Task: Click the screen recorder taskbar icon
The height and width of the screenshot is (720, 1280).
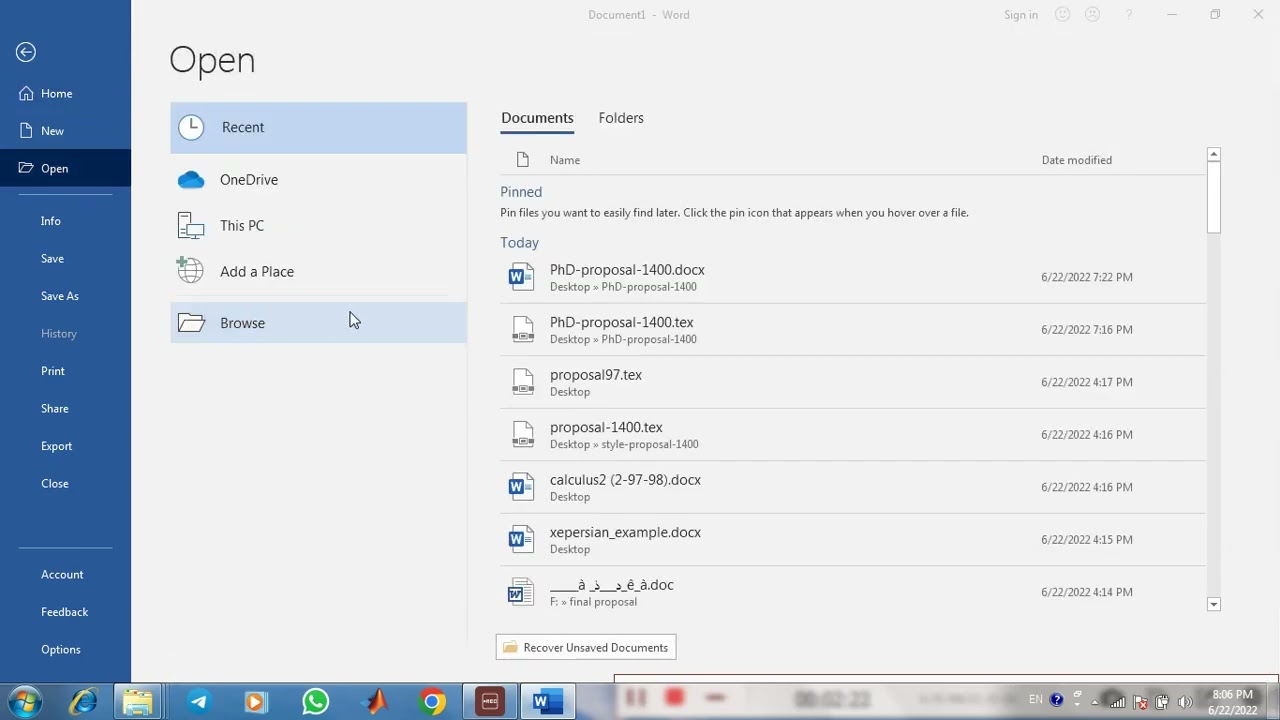Action: tap(490, 702)
